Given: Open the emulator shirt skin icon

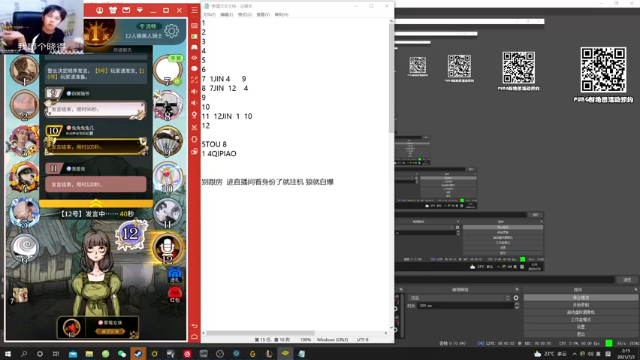Looking at the screenshot, I should (x=113, y=10).
